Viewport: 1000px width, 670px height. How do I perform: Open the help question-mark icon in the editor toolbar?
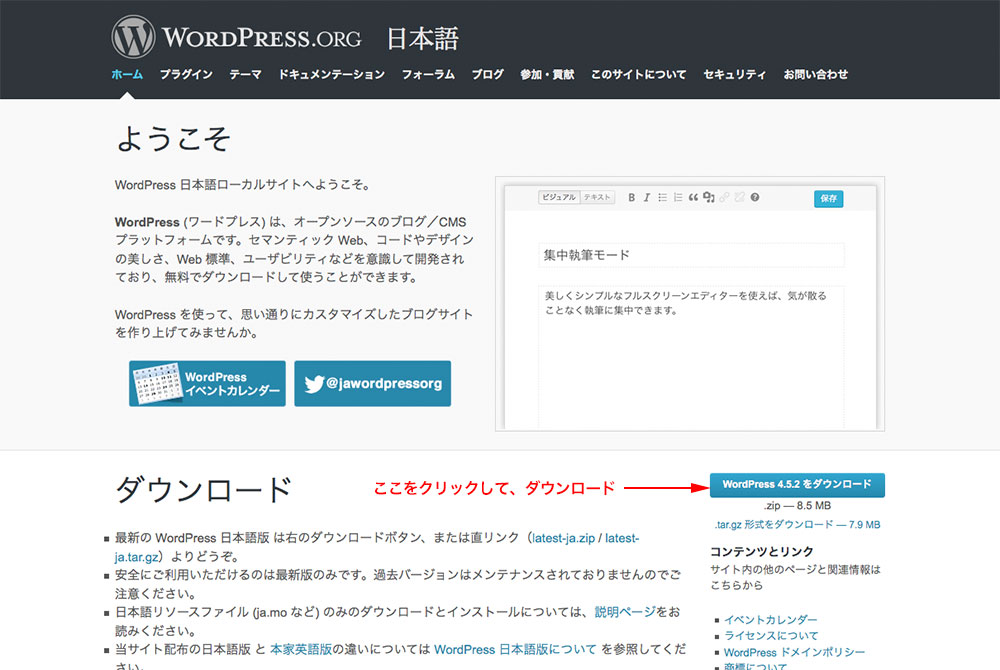point(755,198)
